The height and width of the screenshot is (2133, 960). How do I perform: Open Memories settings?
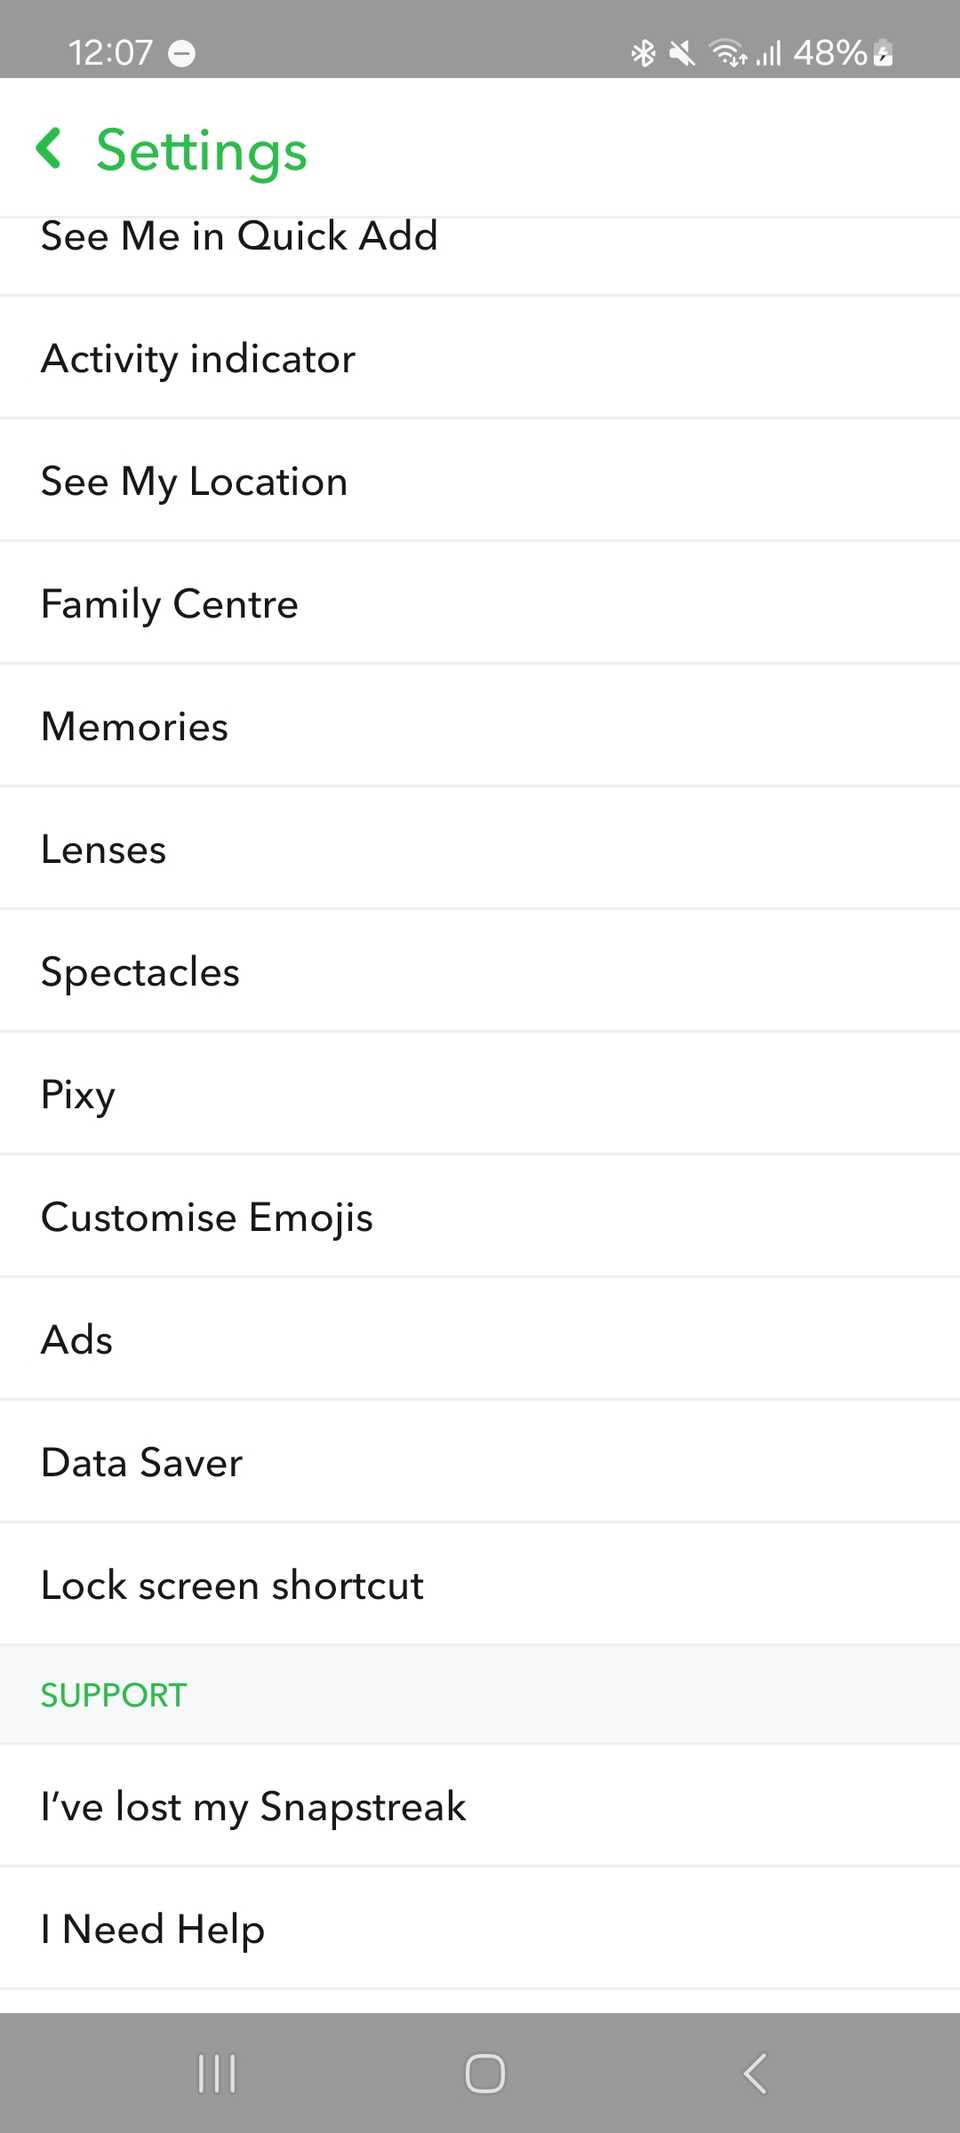(134, 727)
